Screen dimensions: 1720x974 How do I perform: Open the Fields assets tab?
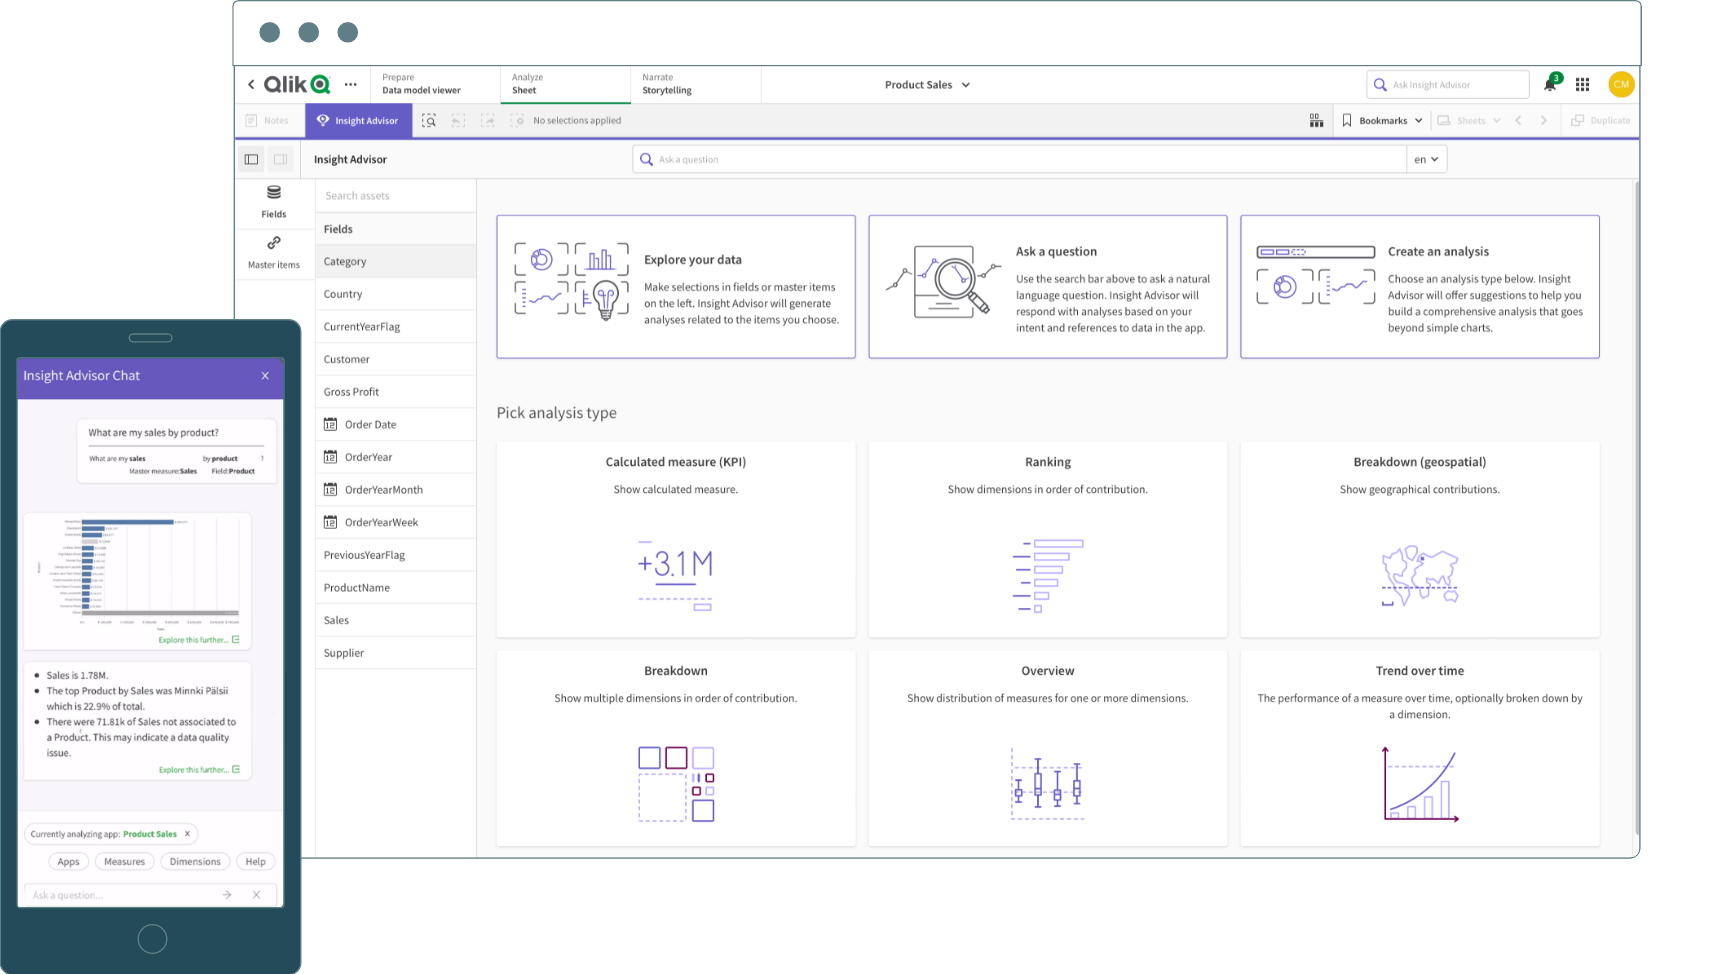pyautogui.click(x=274, y=202)
